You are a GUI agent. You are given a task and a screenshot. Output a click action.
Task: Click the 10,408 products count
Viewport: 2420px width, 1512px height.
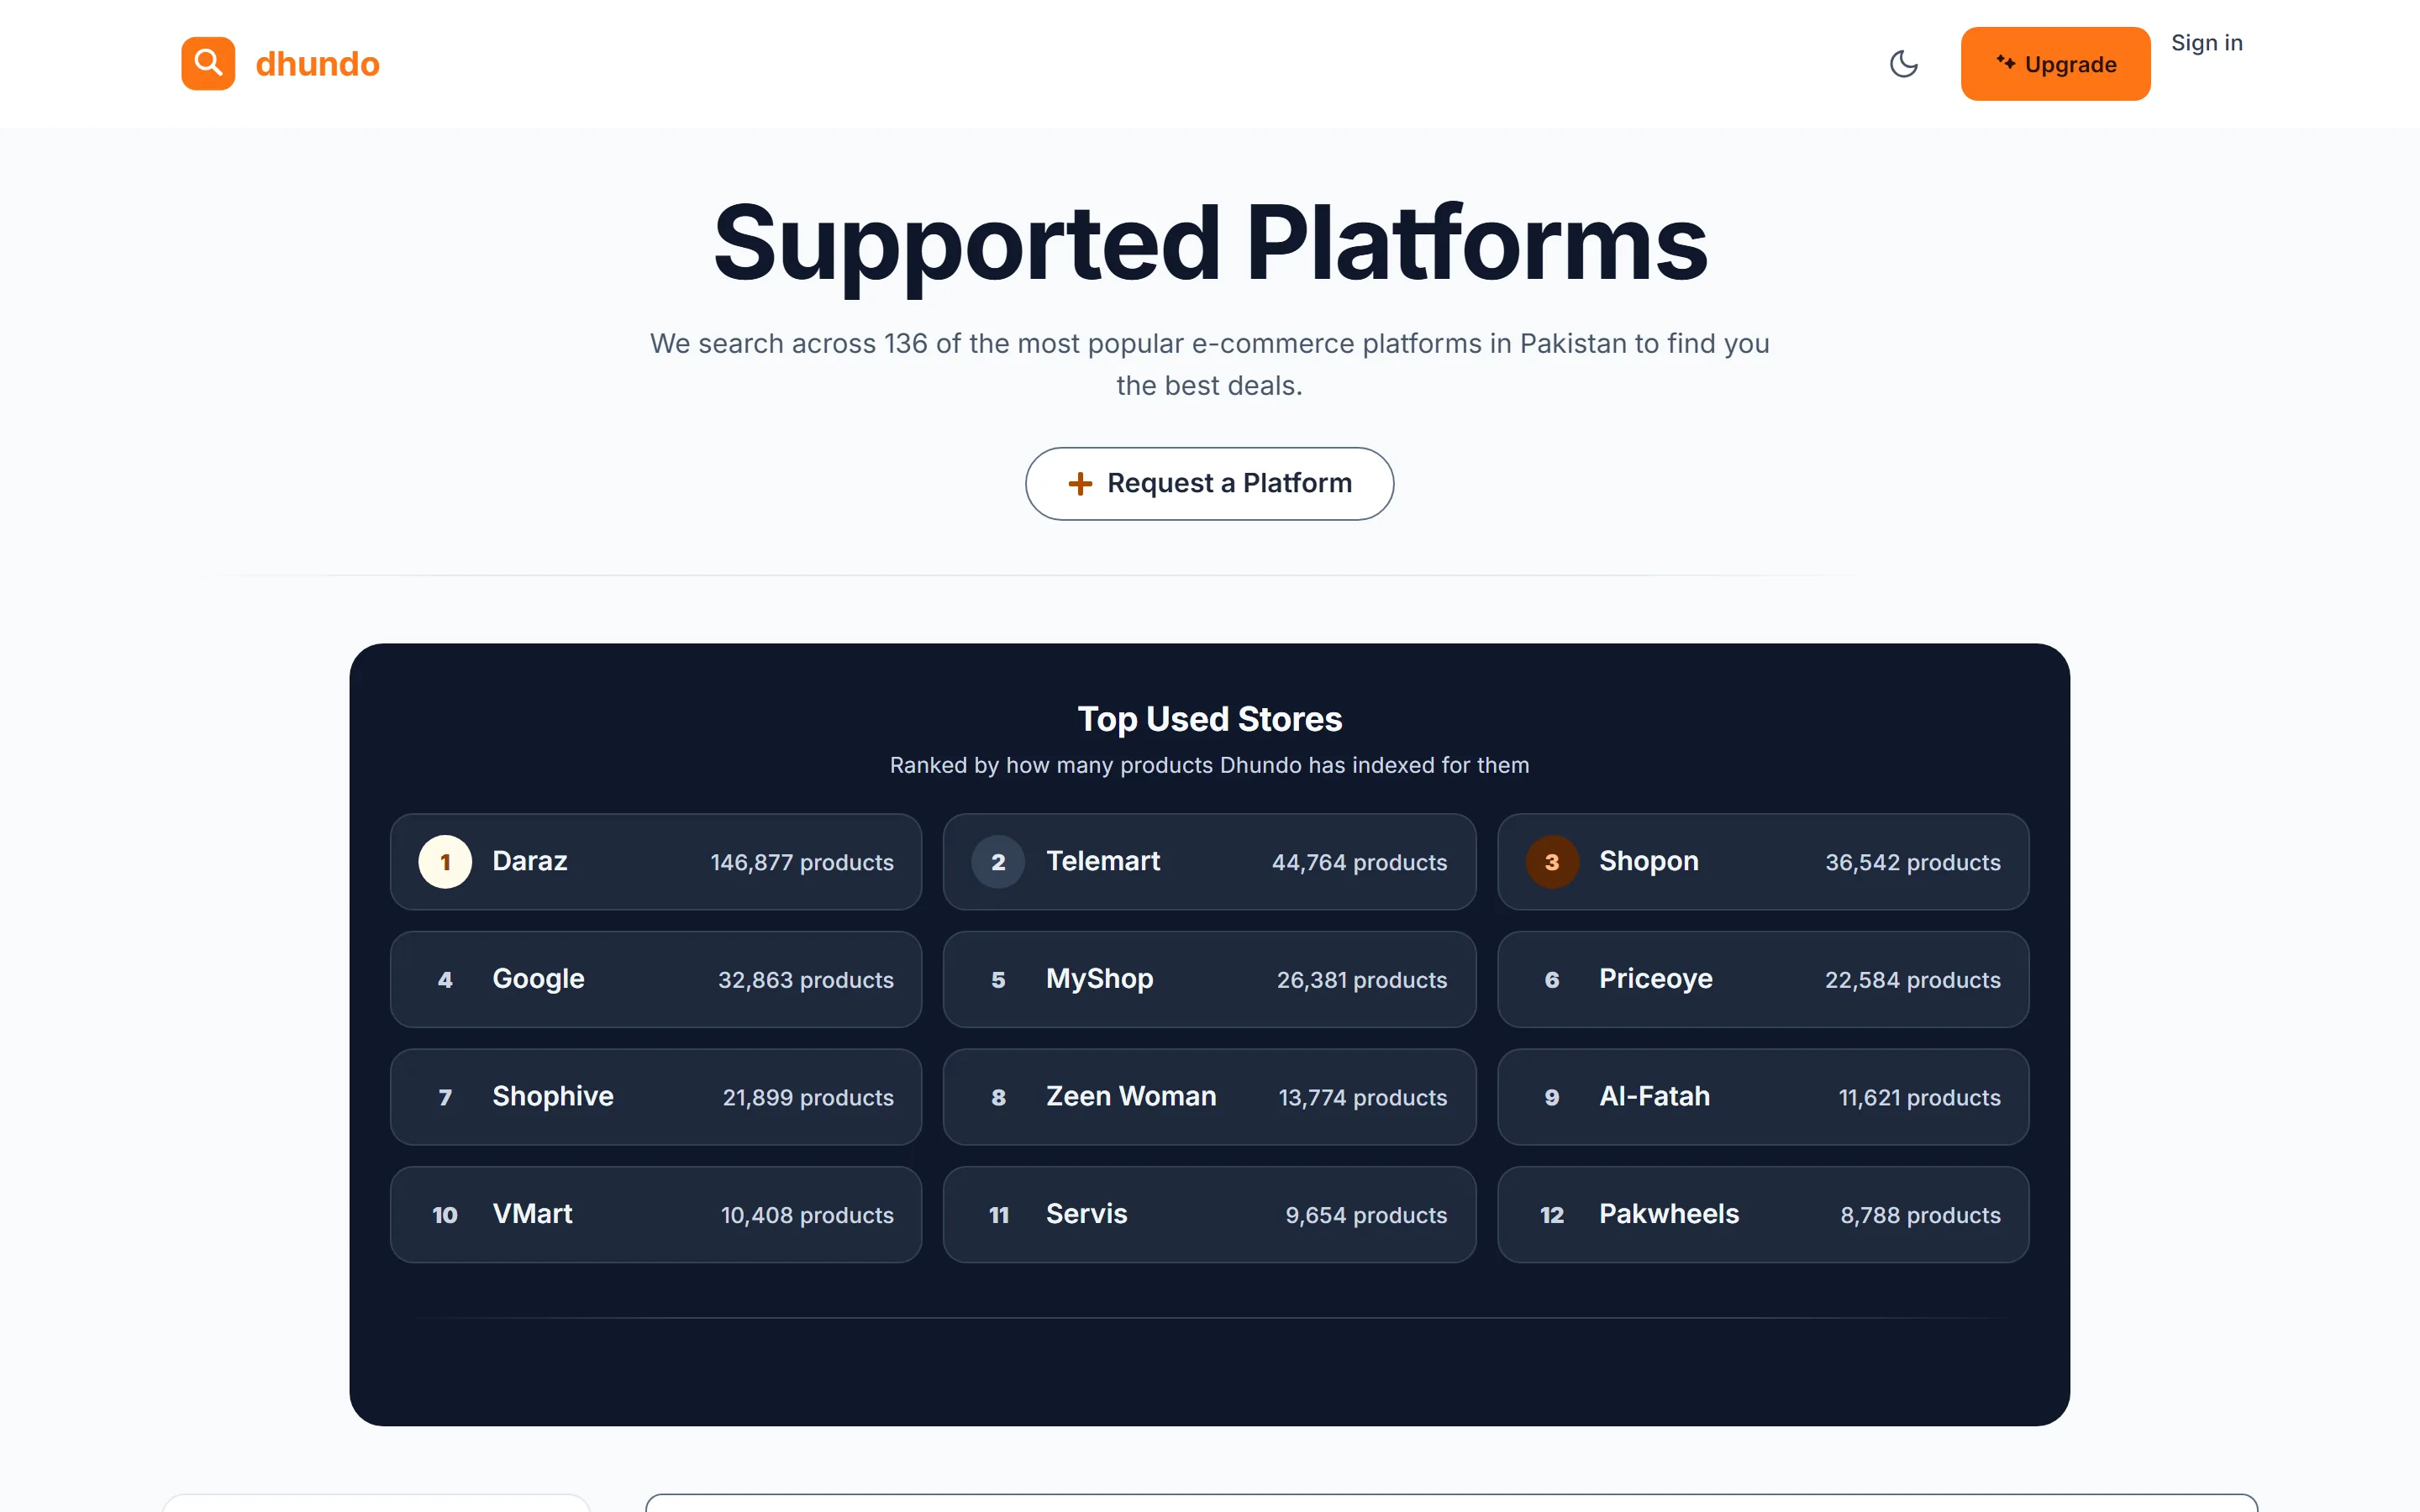(x=807, y=1215)
